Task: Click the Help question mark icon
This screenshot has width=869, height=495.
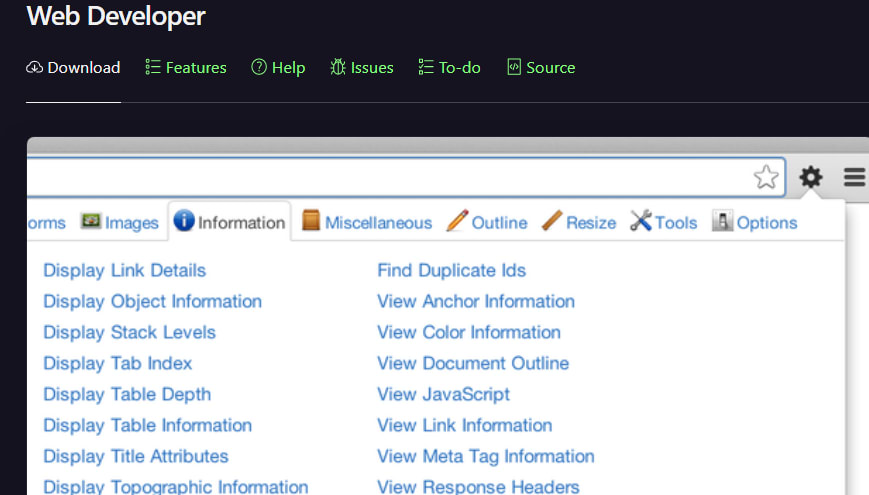Action: tap(259, 67)
